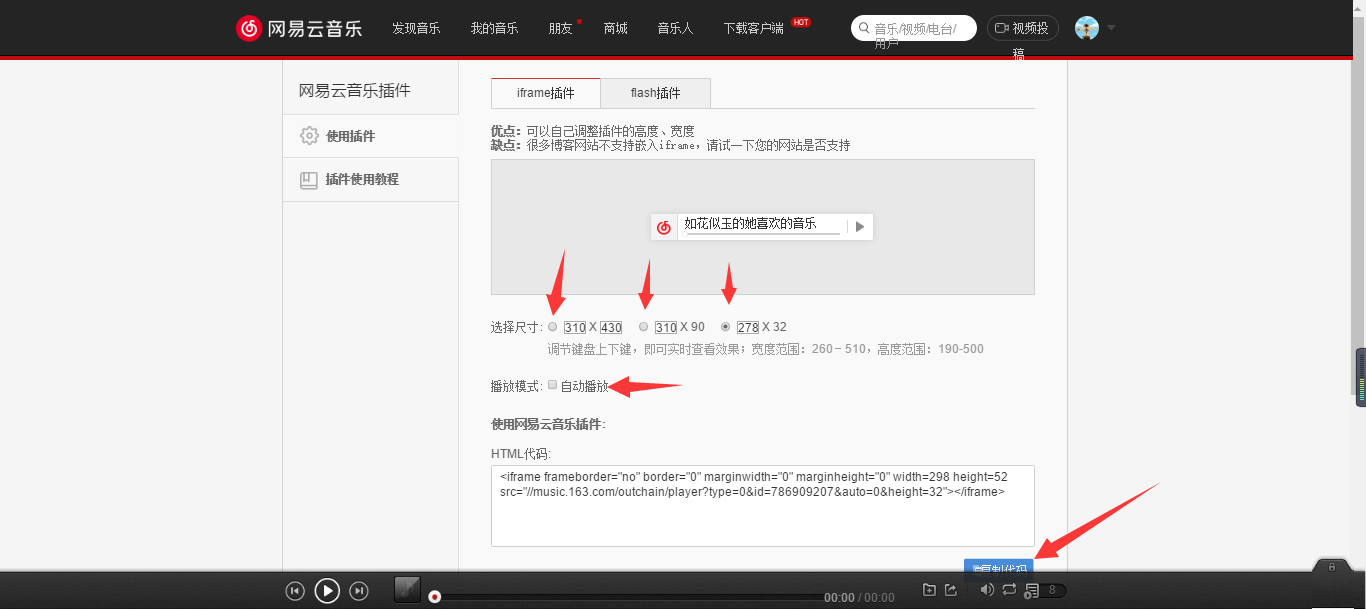Click the 310 width field before X 90
Viewport: 1366px width, 609px height.
point(666,327)
